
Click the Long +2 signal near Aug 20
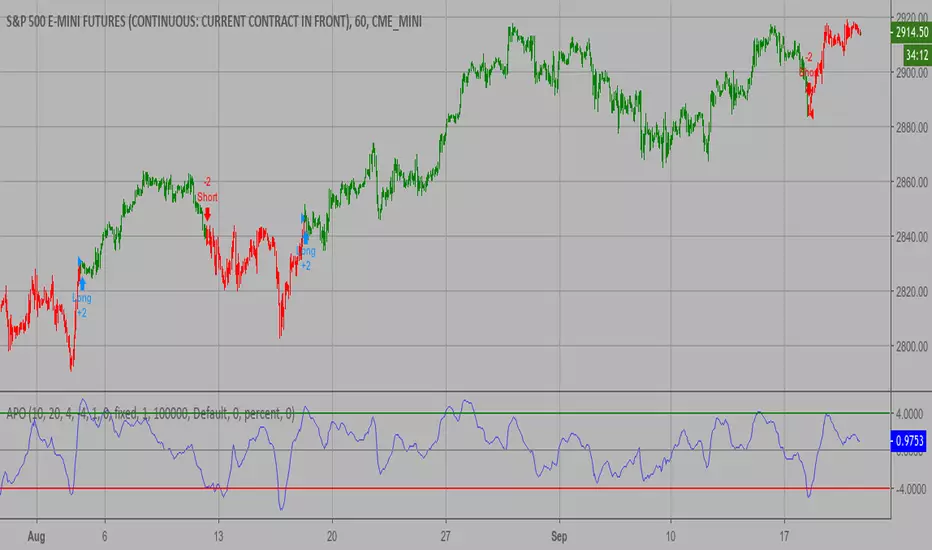pyautogui.click(x=306, y=258)
